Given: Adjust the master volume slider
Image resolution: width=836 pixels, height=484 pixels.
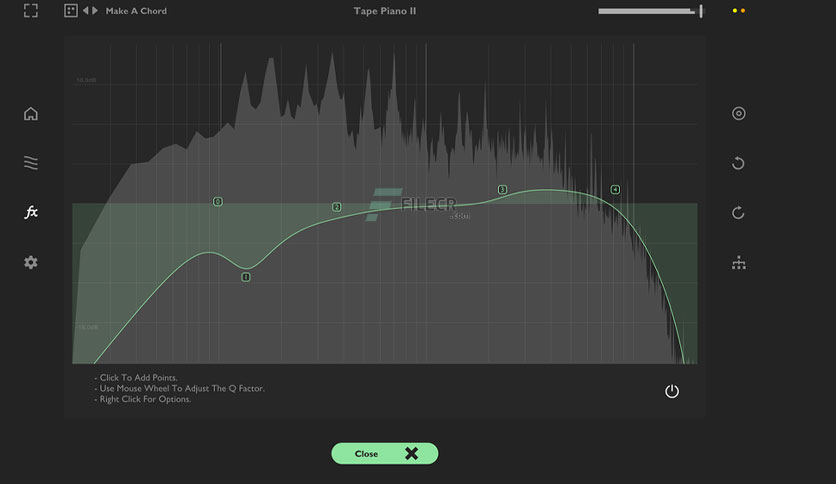Looking at the screenshot, I should 650,11.
